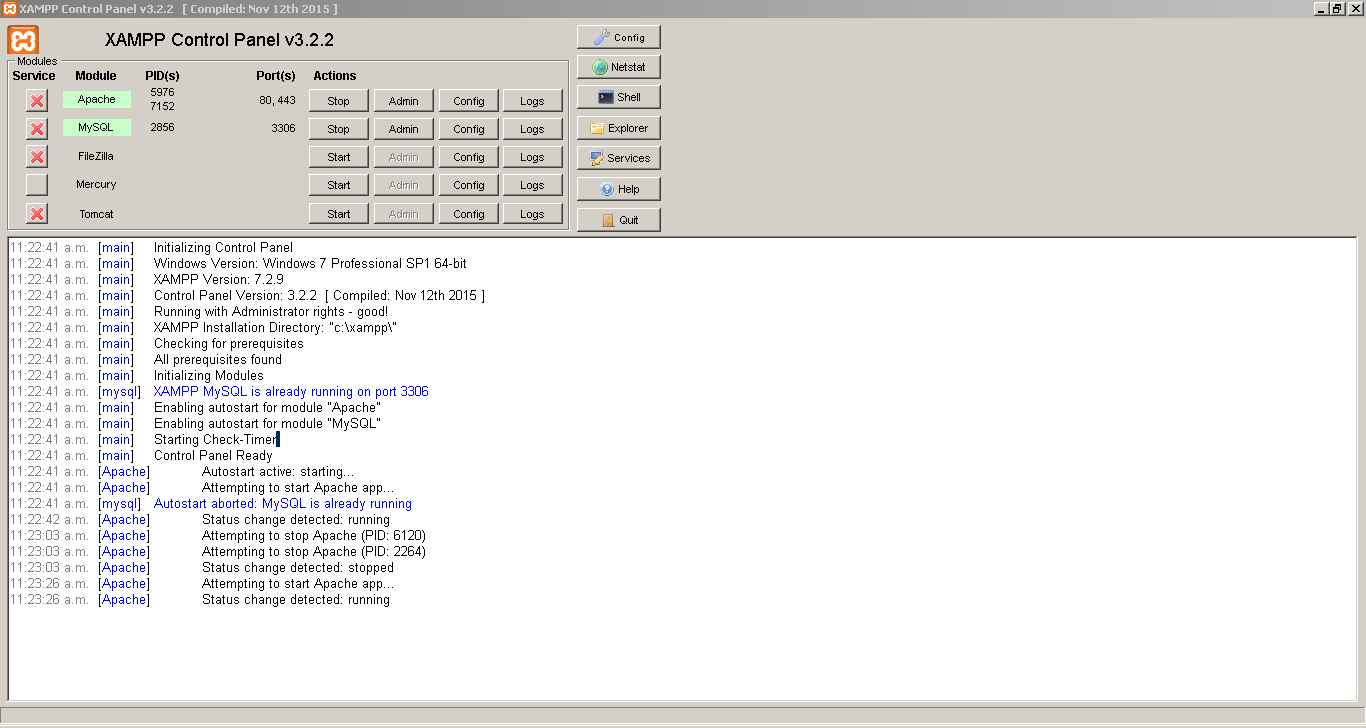Screen dimensions: 1366x728
Task: Click the green MySQL module label
Action: coord(97,127)
